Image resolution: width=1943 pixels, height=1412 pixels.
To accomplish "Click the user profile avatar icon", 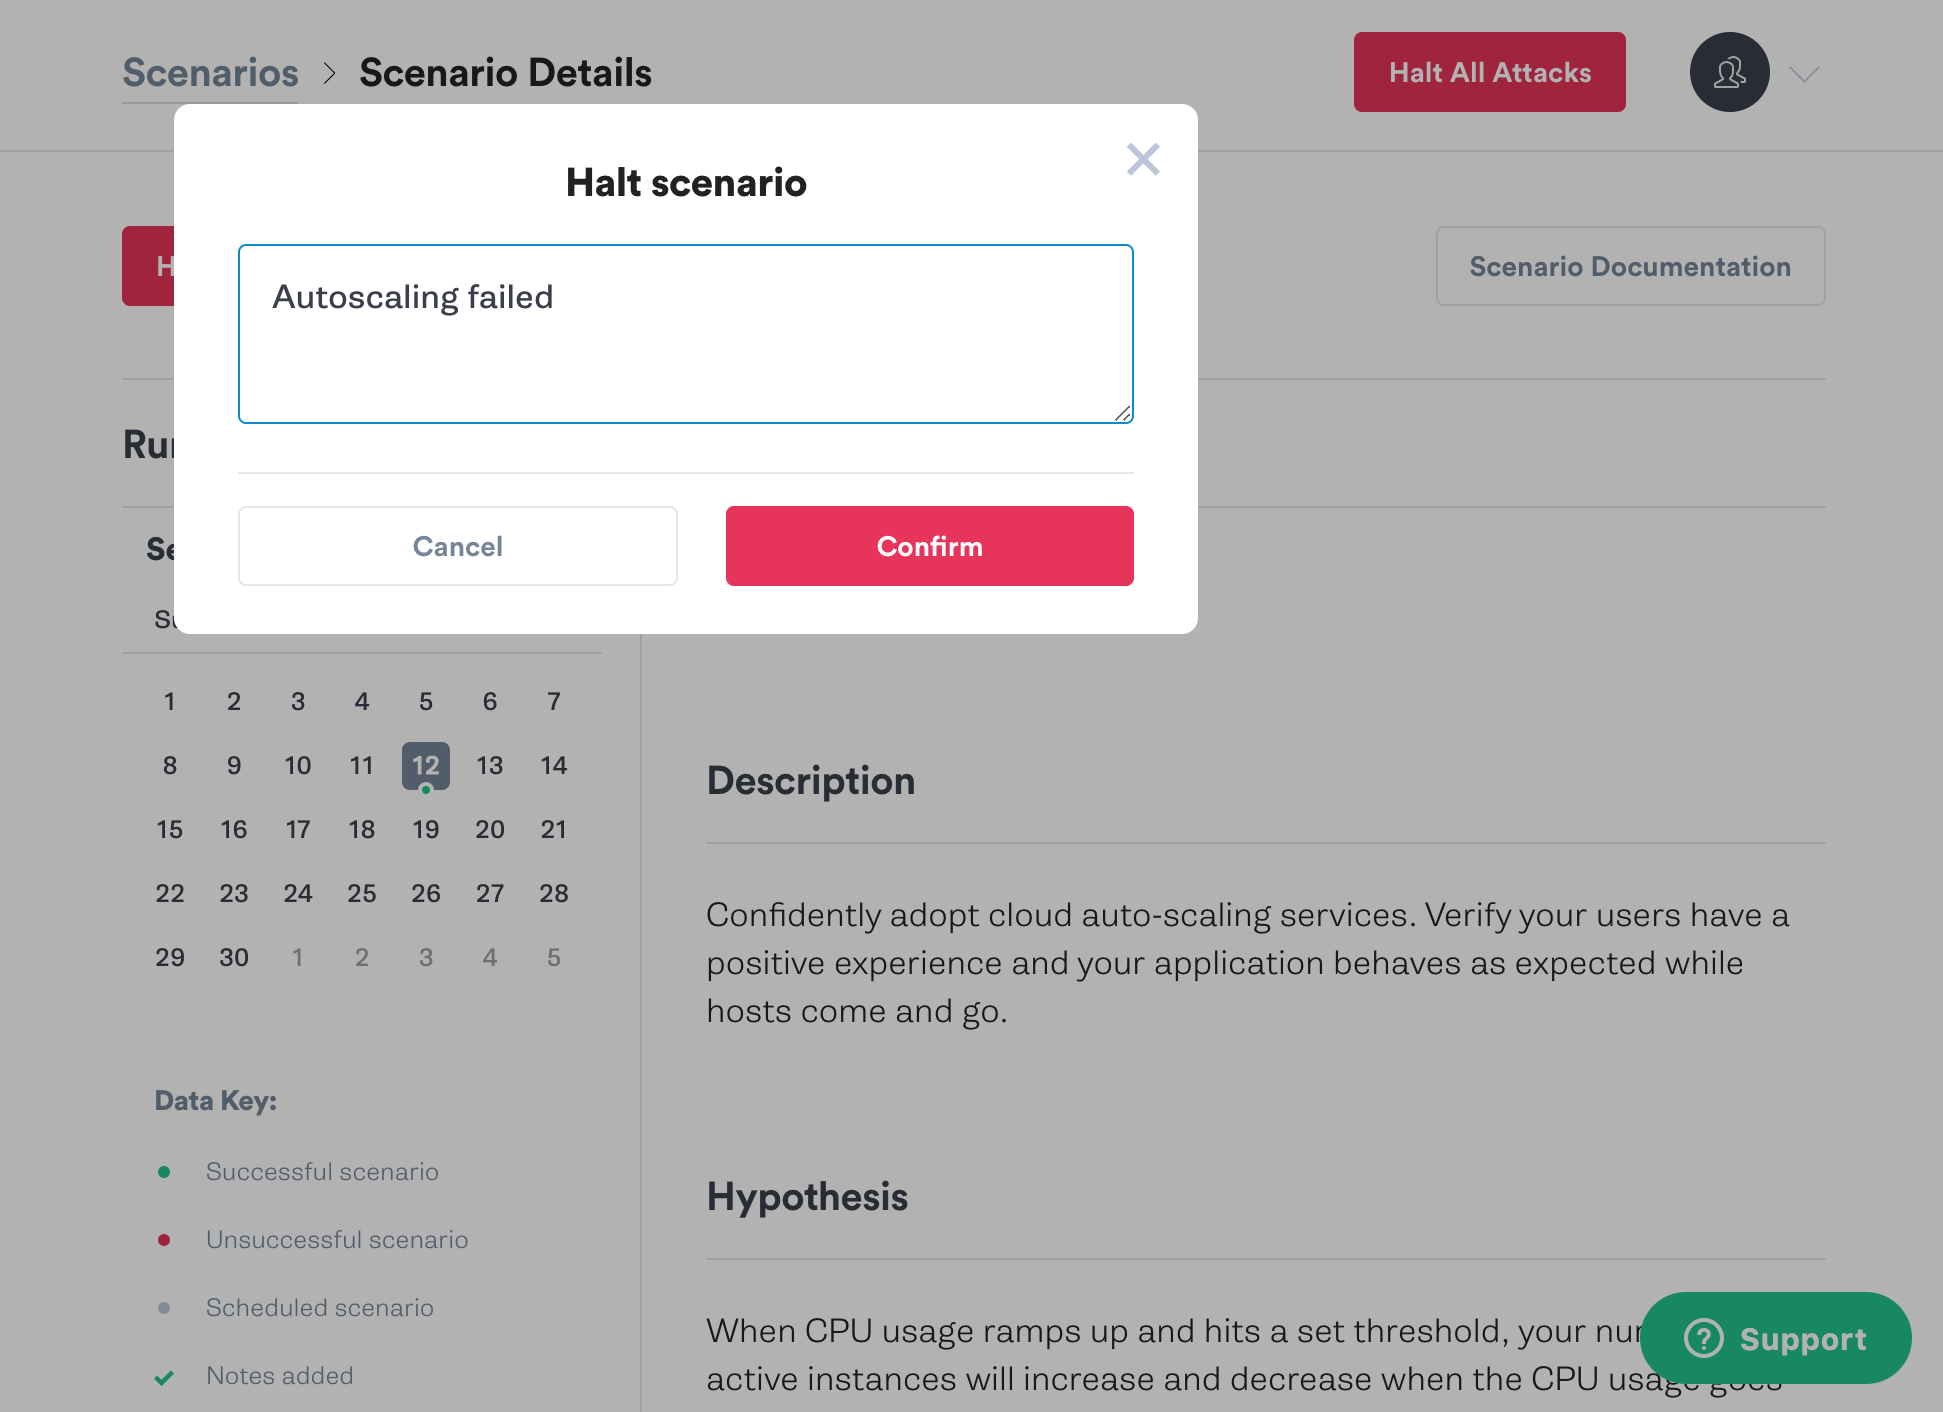I will click(1730, 71).
